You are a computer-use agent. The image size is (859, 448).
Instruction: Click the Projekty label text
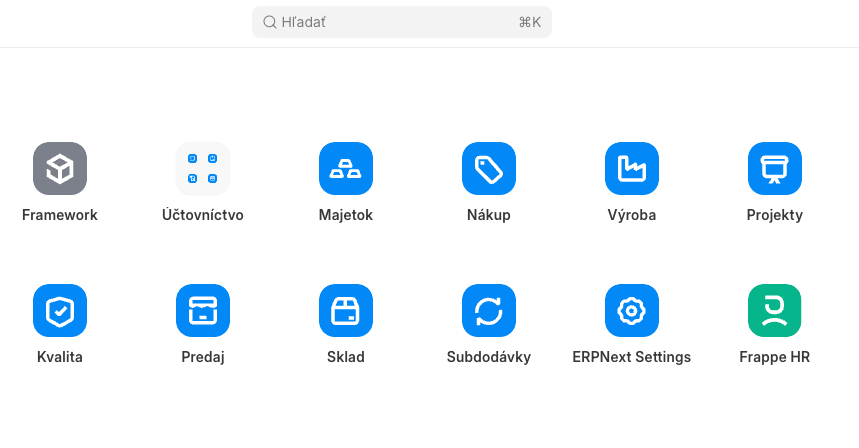(x=775, y=215)
